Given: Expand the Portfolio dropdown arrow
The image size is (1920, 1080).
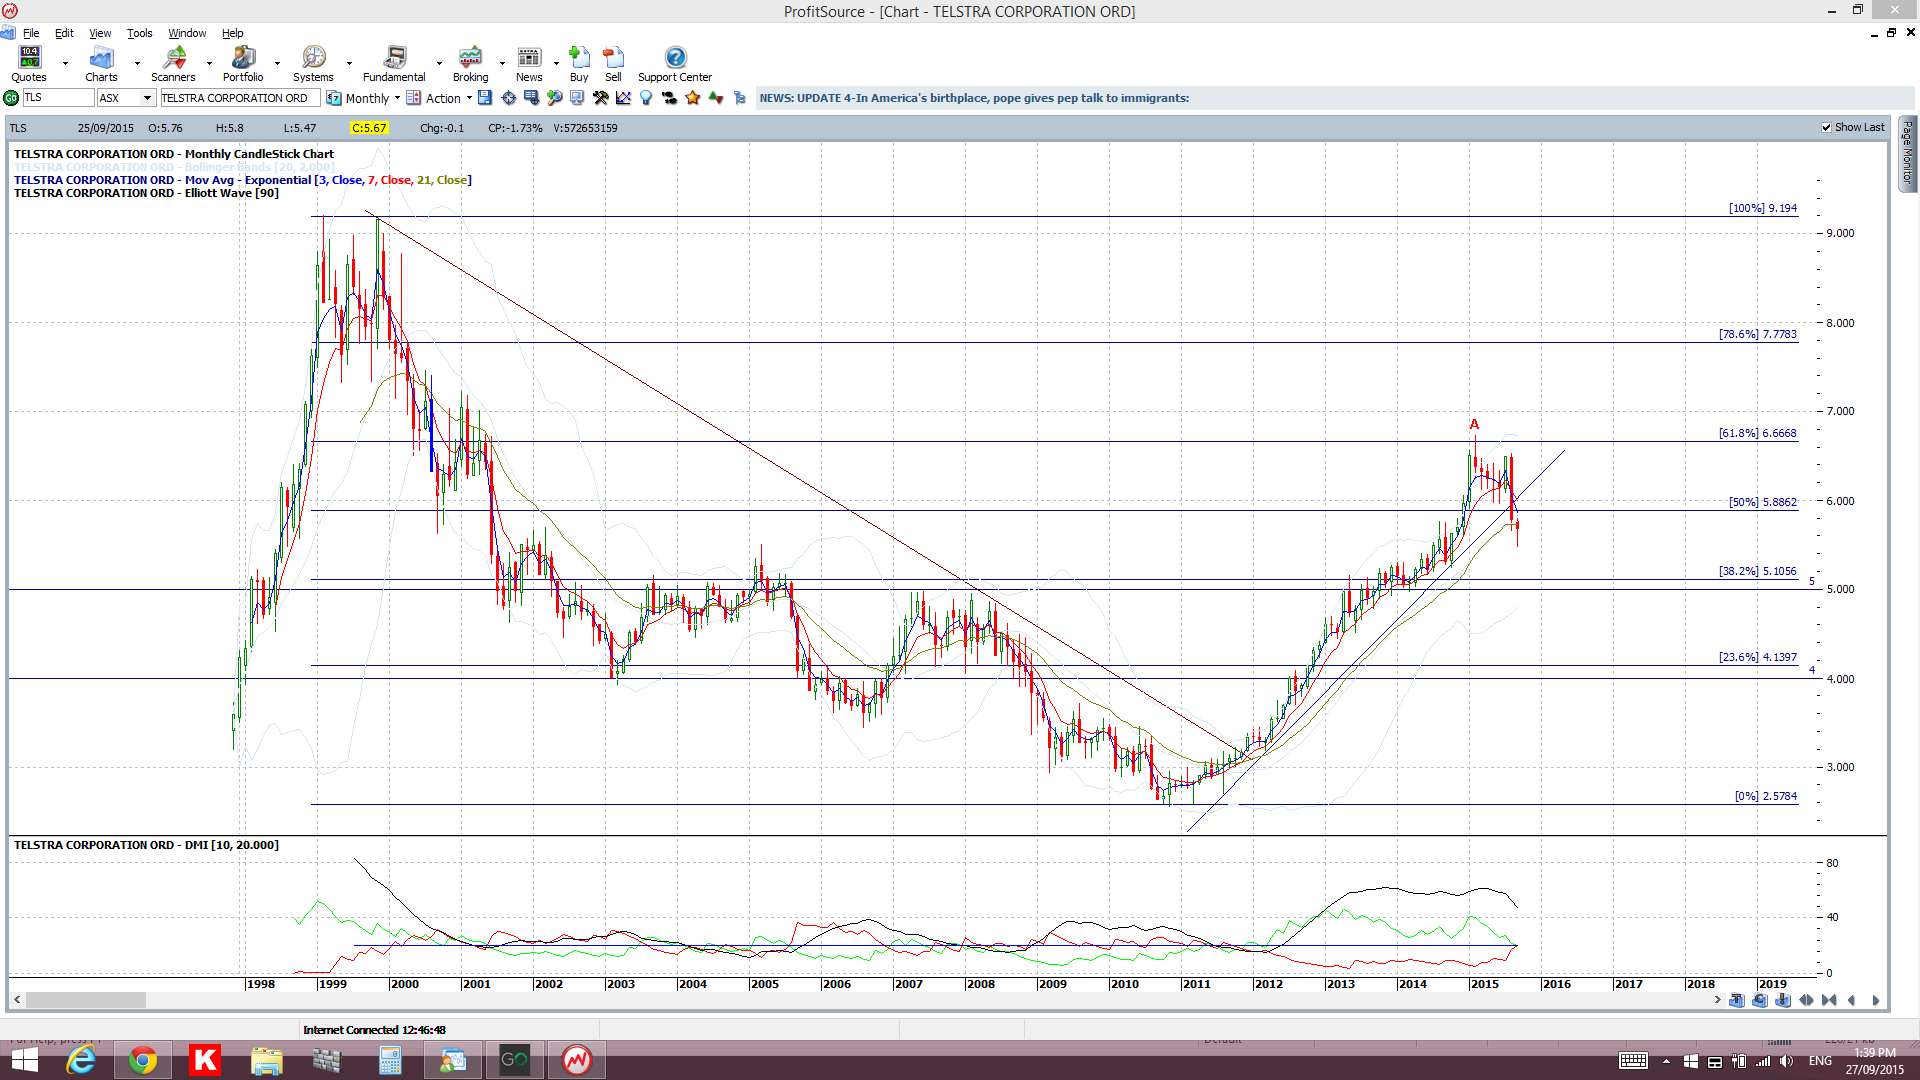Looking at the screenshot, I should pos(277,63).
